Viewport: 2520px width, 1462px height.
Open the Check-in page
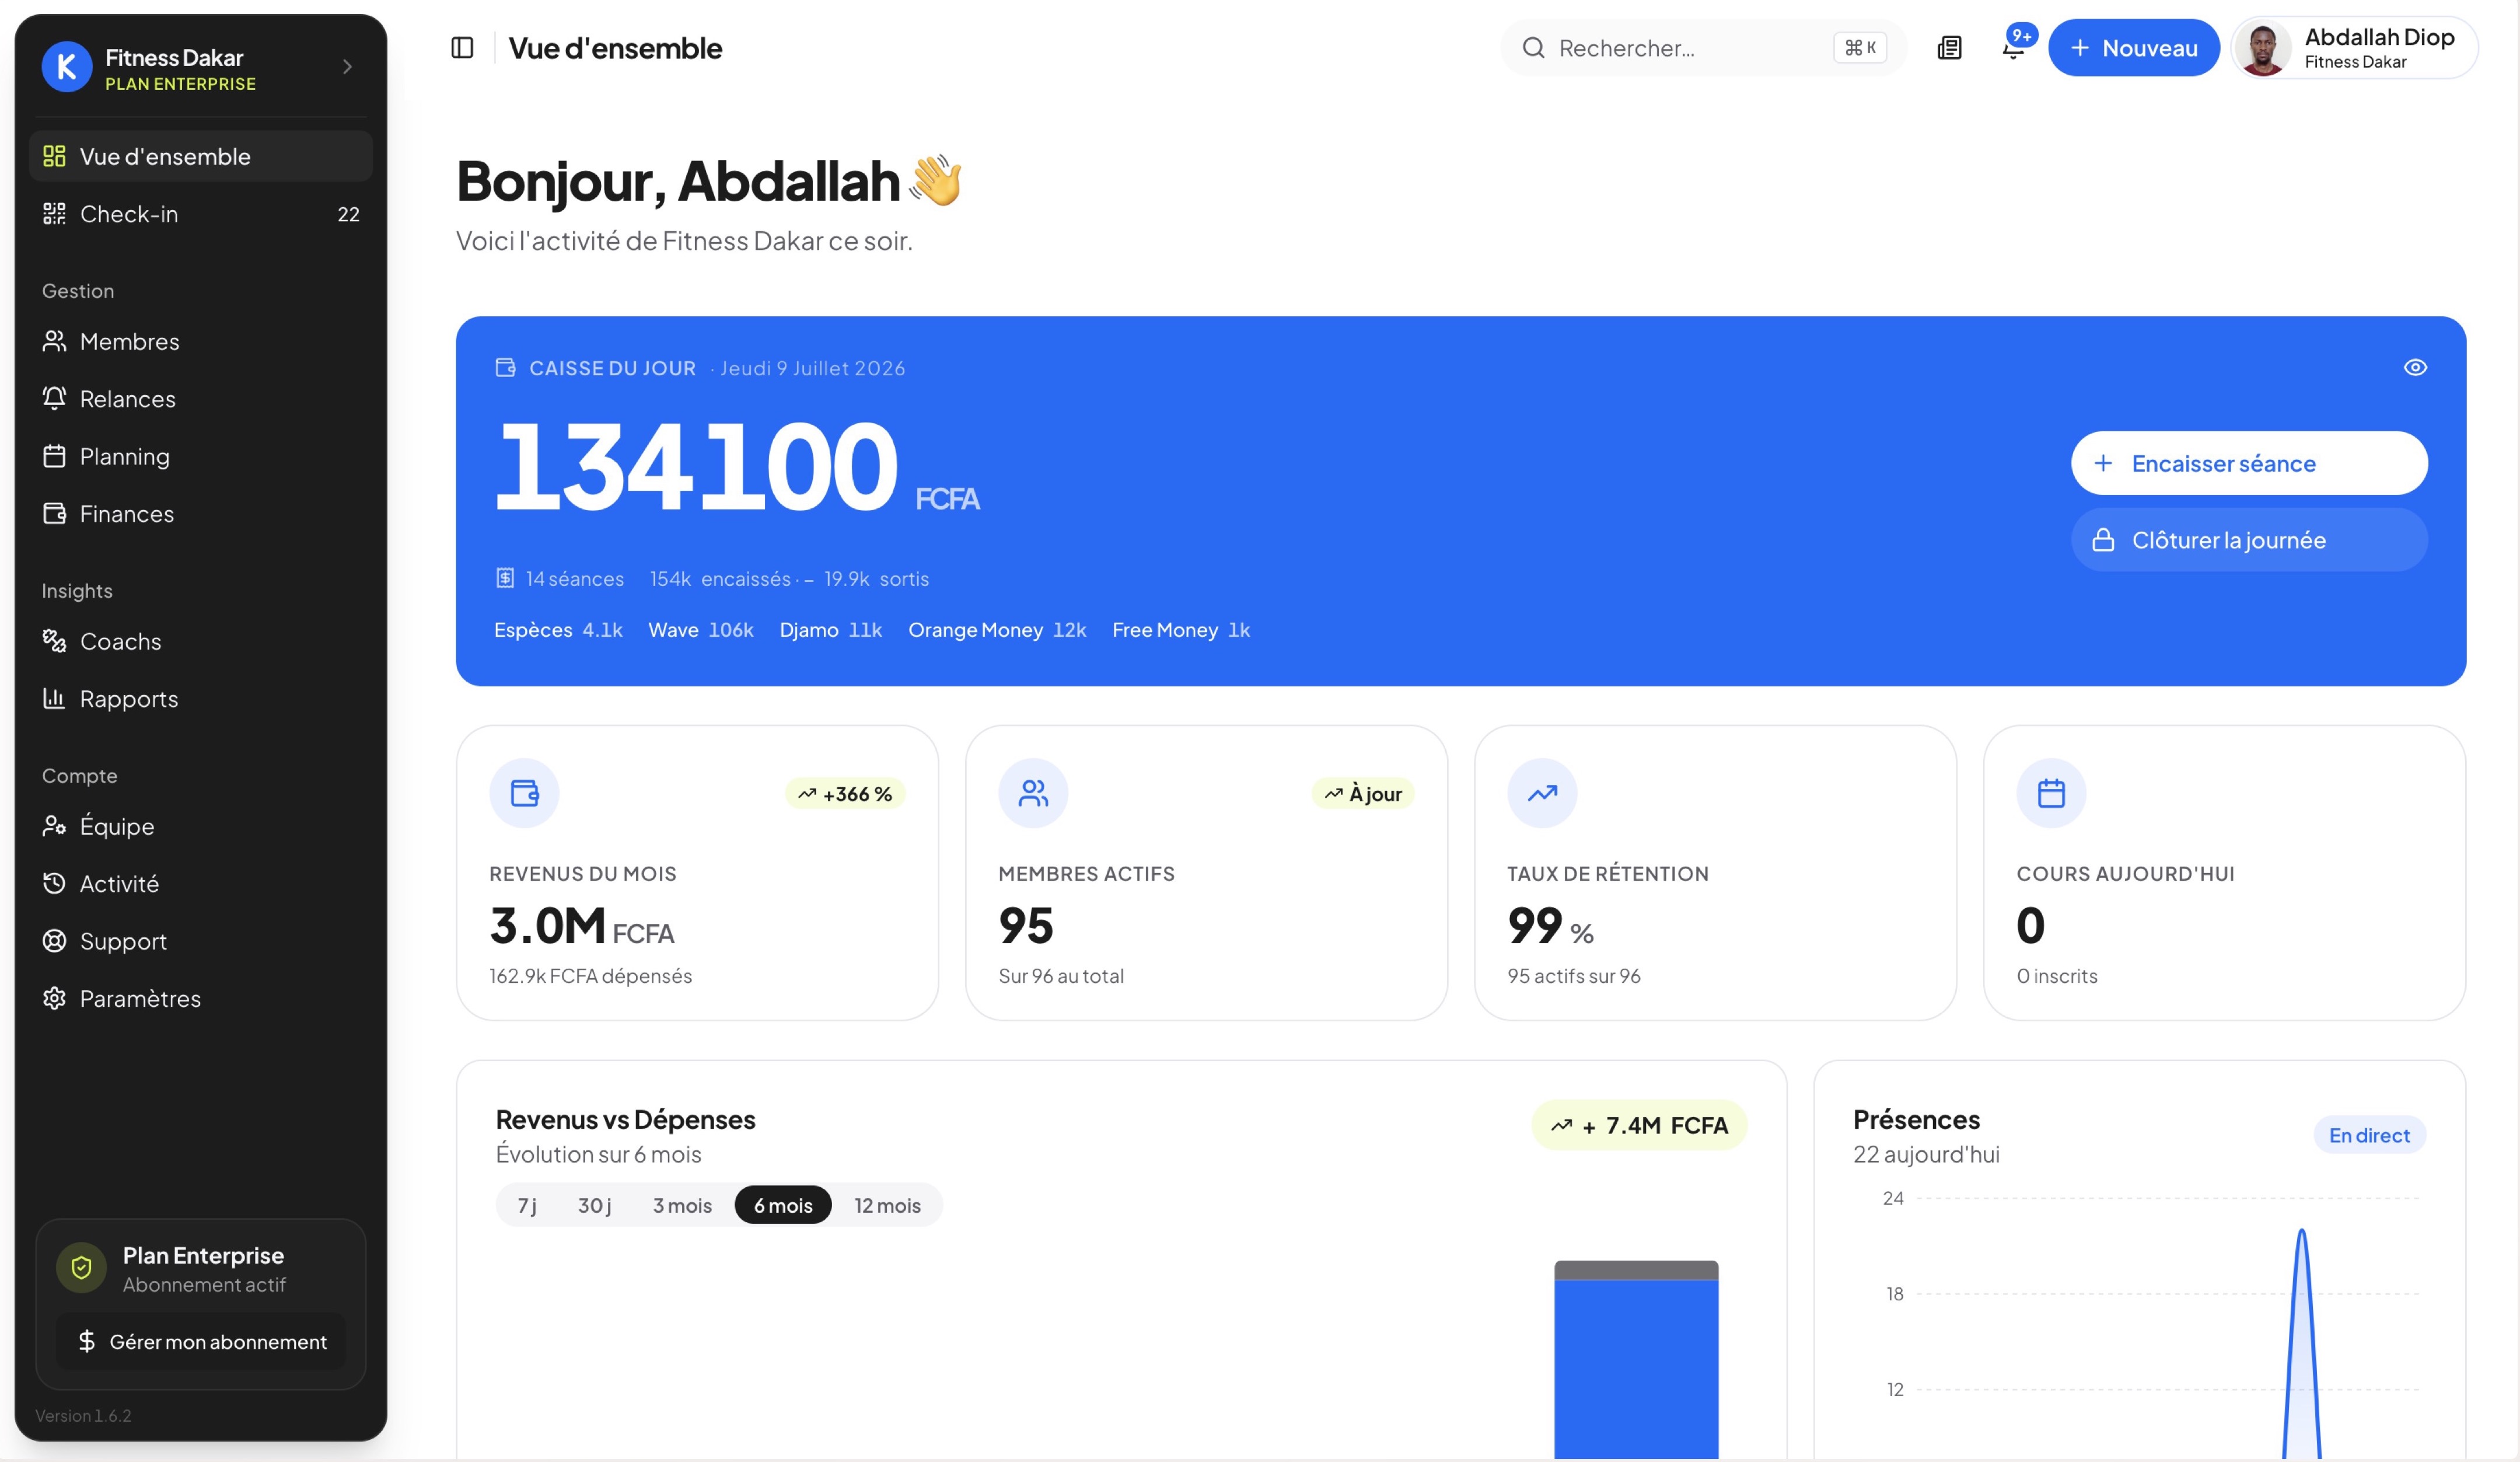[201, 214]
